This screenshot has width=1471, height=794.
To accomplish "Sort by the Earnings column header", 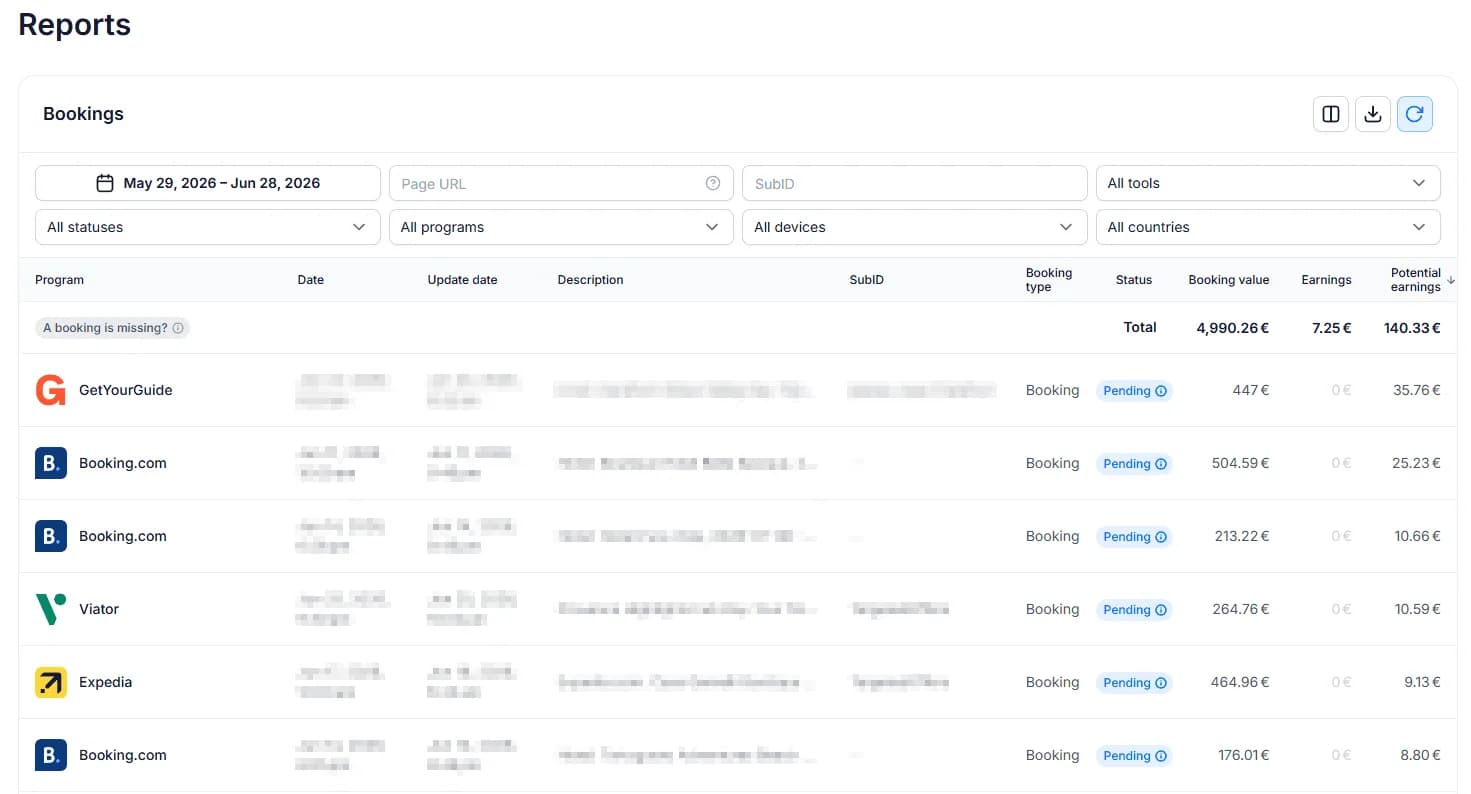I will coord(1326,280).
